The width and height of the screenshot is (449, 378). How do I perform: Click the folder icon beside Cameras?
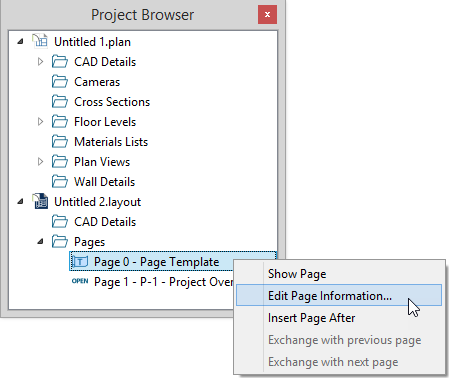pos(60,82)
